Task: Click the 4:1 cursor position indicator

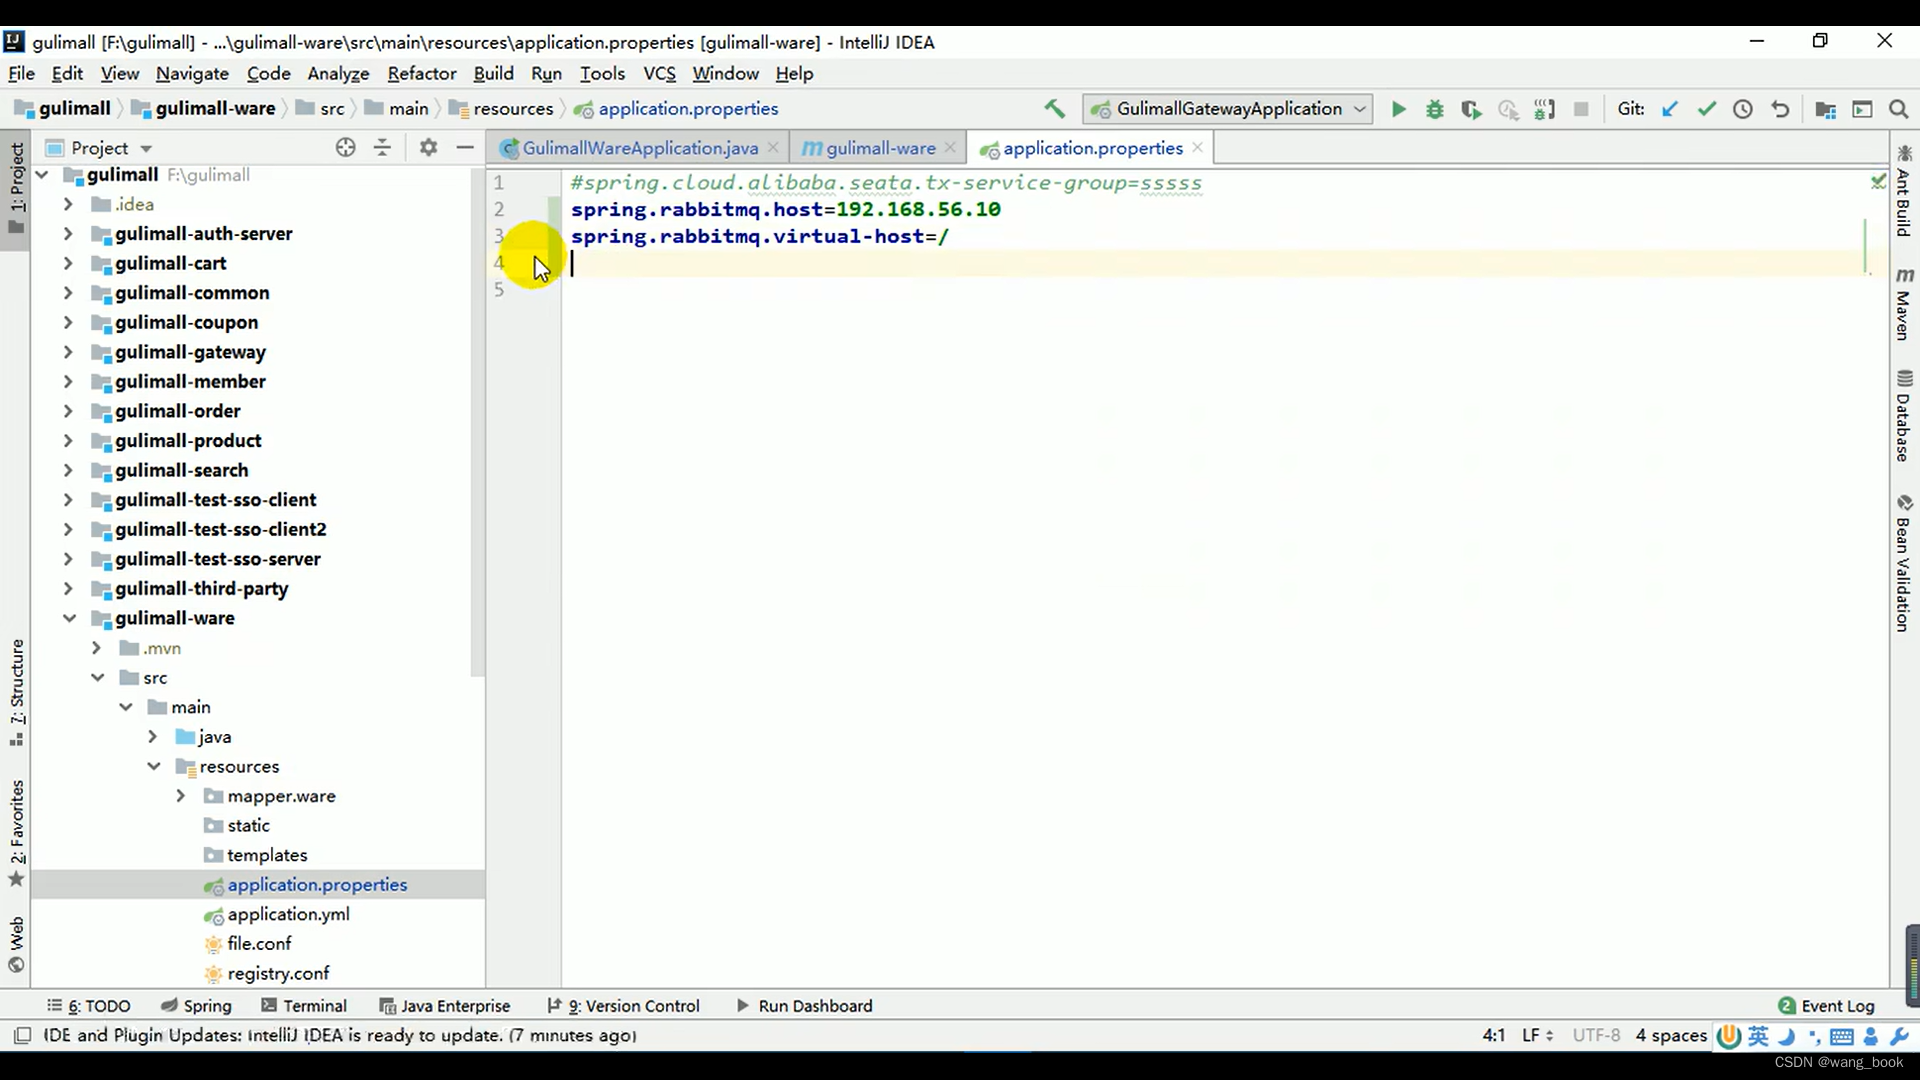Action: (1494, 1035)
